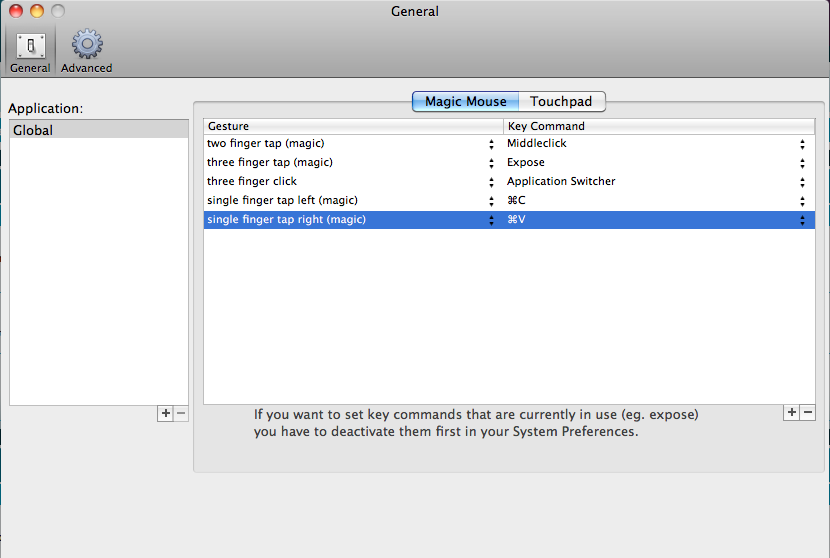The width and height of the screenshot is (830, 558).
Task: Switch to the Magic Mouse tab
Action: click(465, 102)
